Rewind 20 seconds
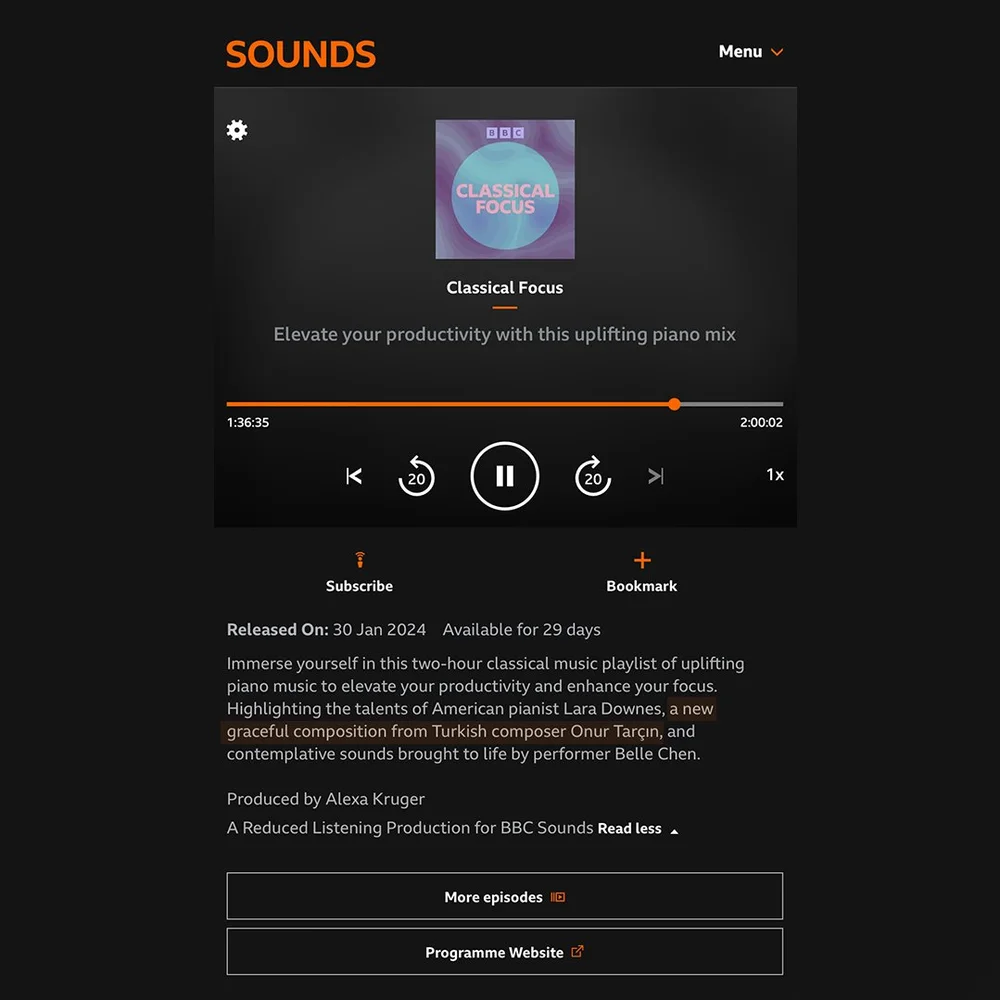Screen dimensions: 1000x1000 [416, 476]
